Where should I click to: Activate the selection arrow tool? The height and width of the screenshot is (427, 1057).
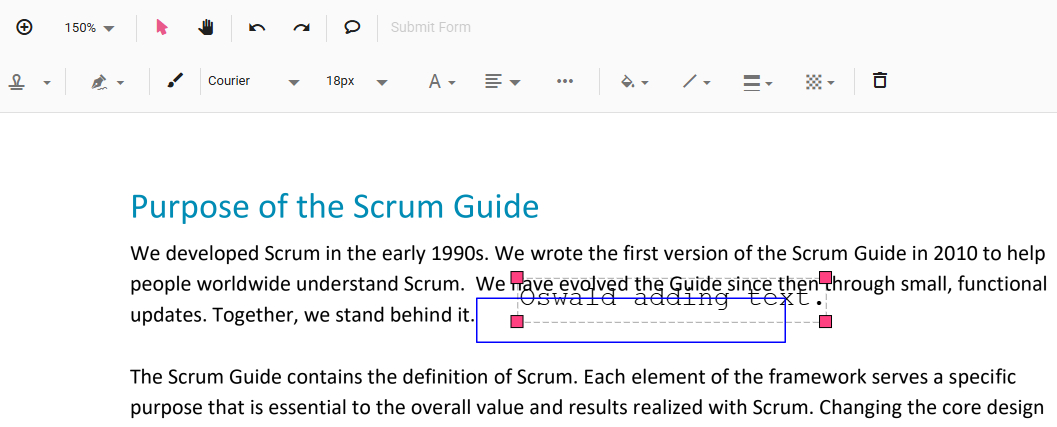coord(162,27)
